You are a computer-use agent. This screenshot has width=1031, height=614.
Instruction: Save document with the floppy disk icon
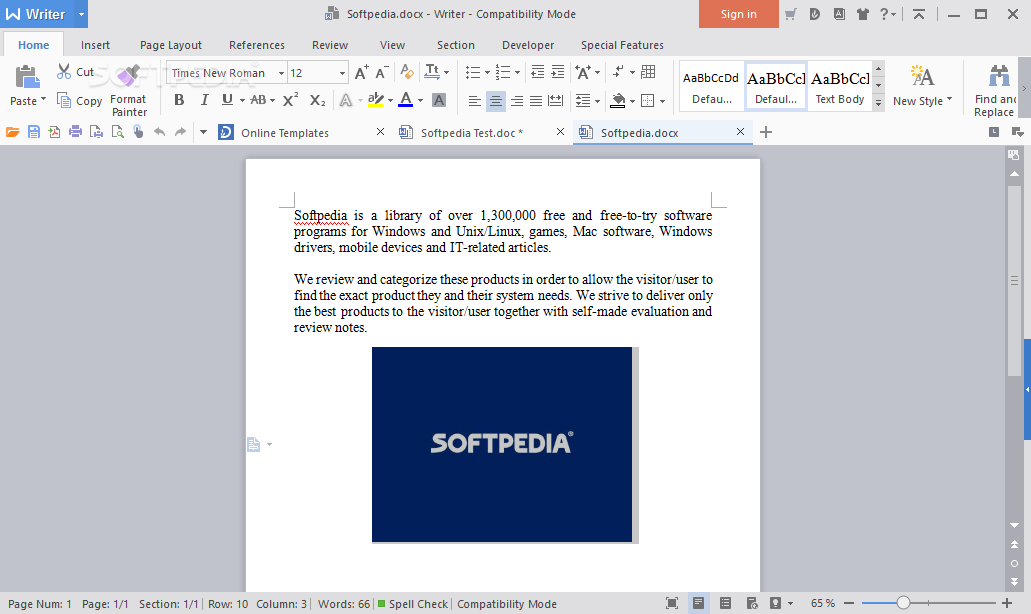(34, 132)
